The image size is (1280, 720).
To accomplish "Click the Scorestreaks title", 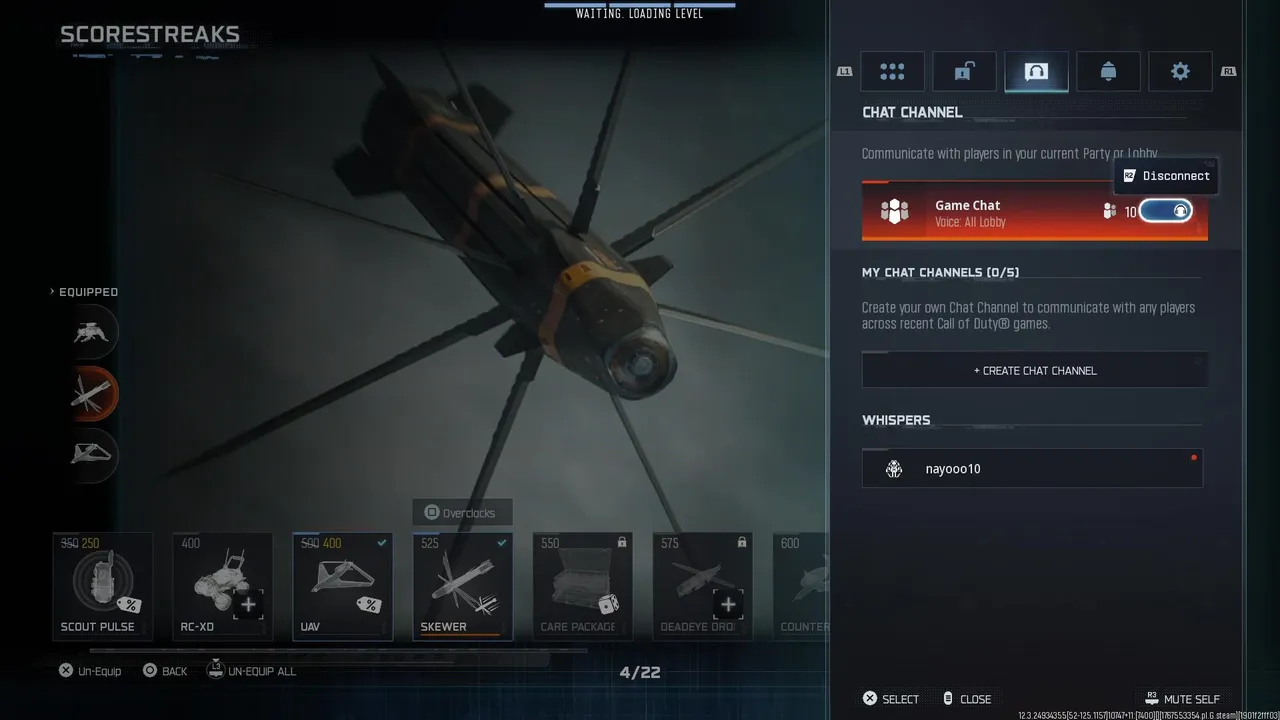I will pyautogui.click(x=150, y=35).
